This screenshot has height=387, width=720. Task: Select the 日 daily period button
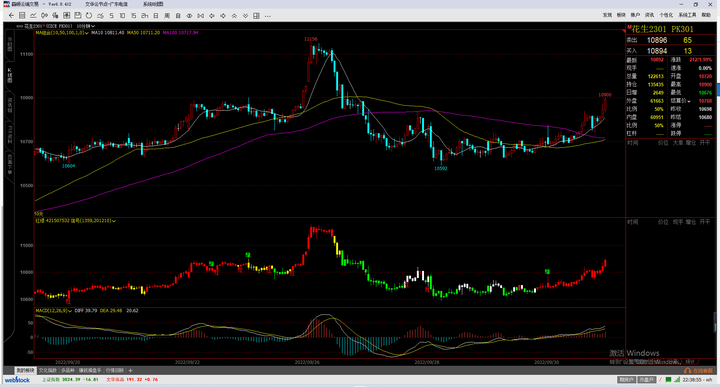(156, 16)
